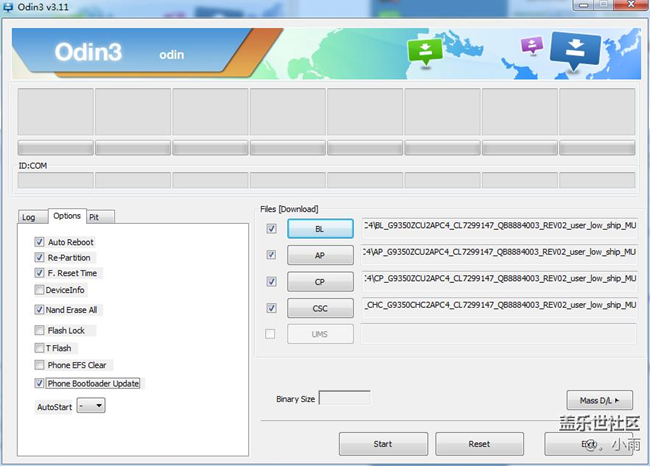
Task: Click the Binary Size field
Action: click(344, 398)
